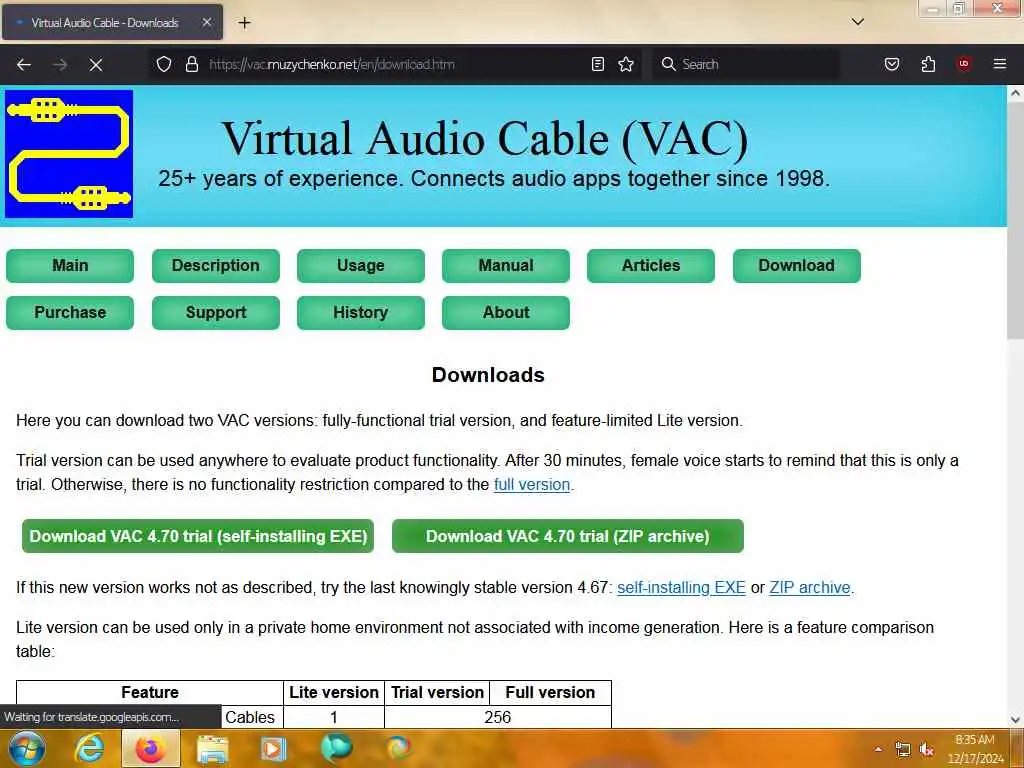The height and width of the screenshot is (768, 1024).
Task: Go to the Main page
Action: [x=70, y=266]
